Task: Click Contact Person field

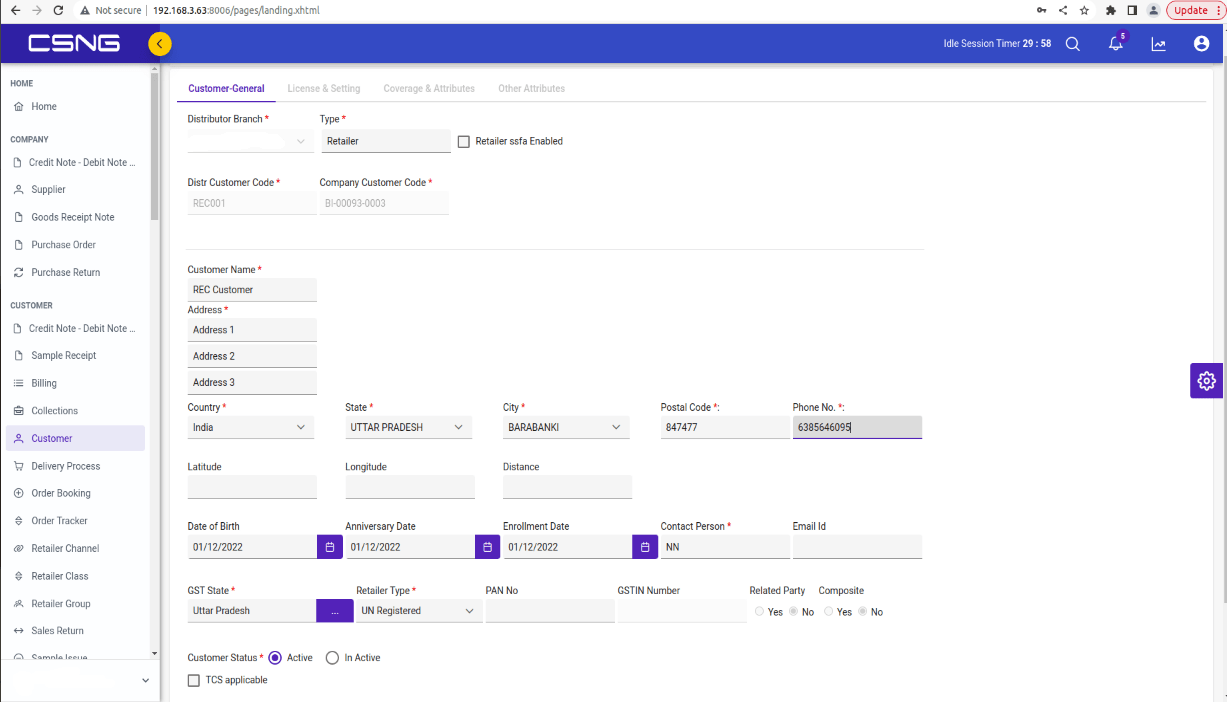Action: (x=725, y=547)
